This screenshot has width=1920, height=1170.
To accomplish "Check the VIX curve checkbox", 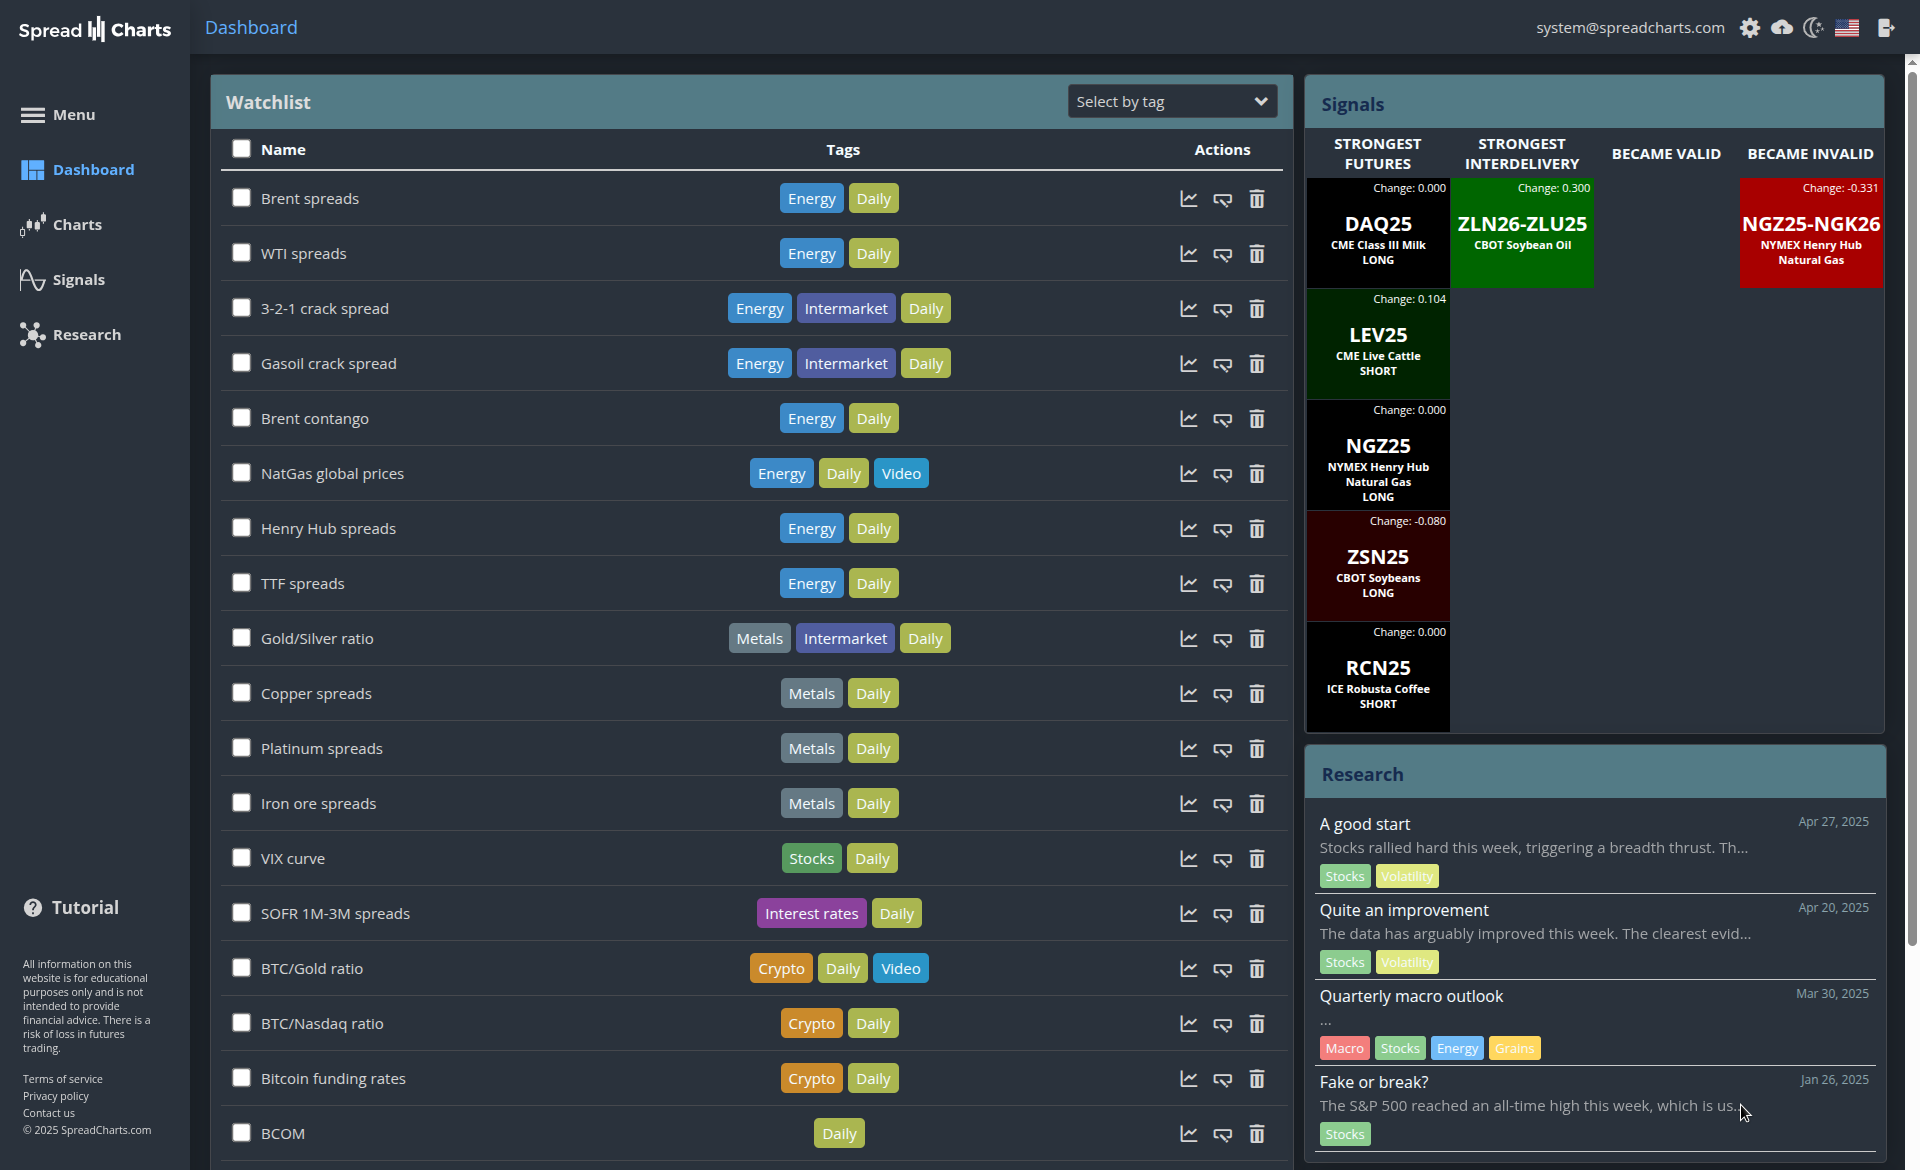I will click(x=241, y=858).
